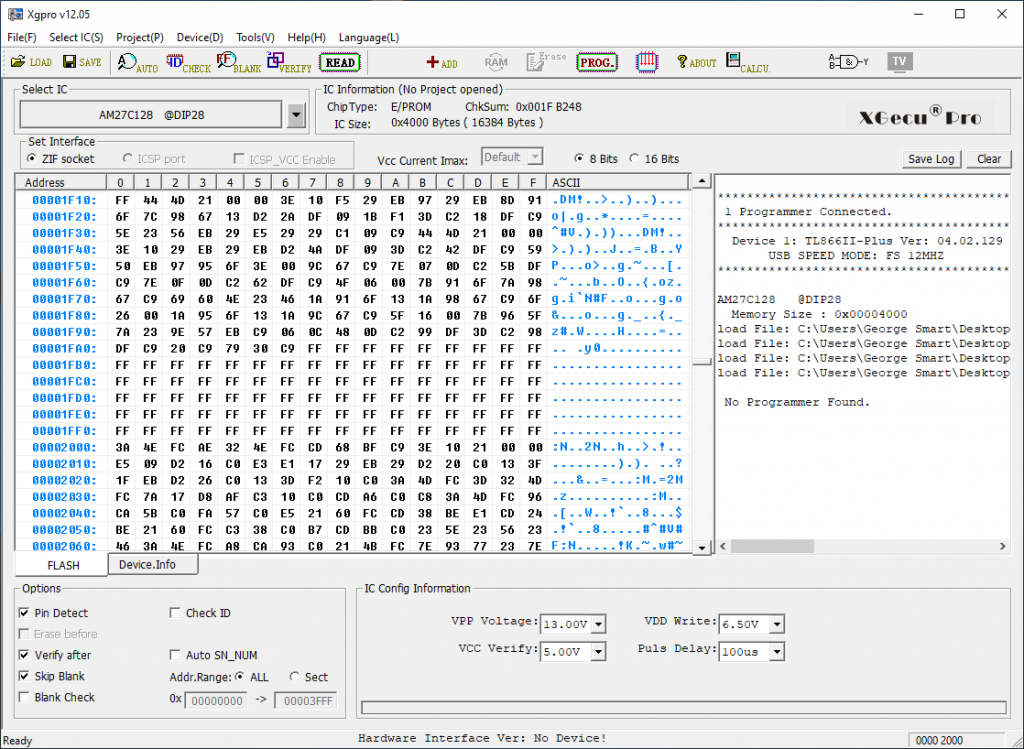
Task: Click the READ chip toolbar button
Action: coord(340,63)
